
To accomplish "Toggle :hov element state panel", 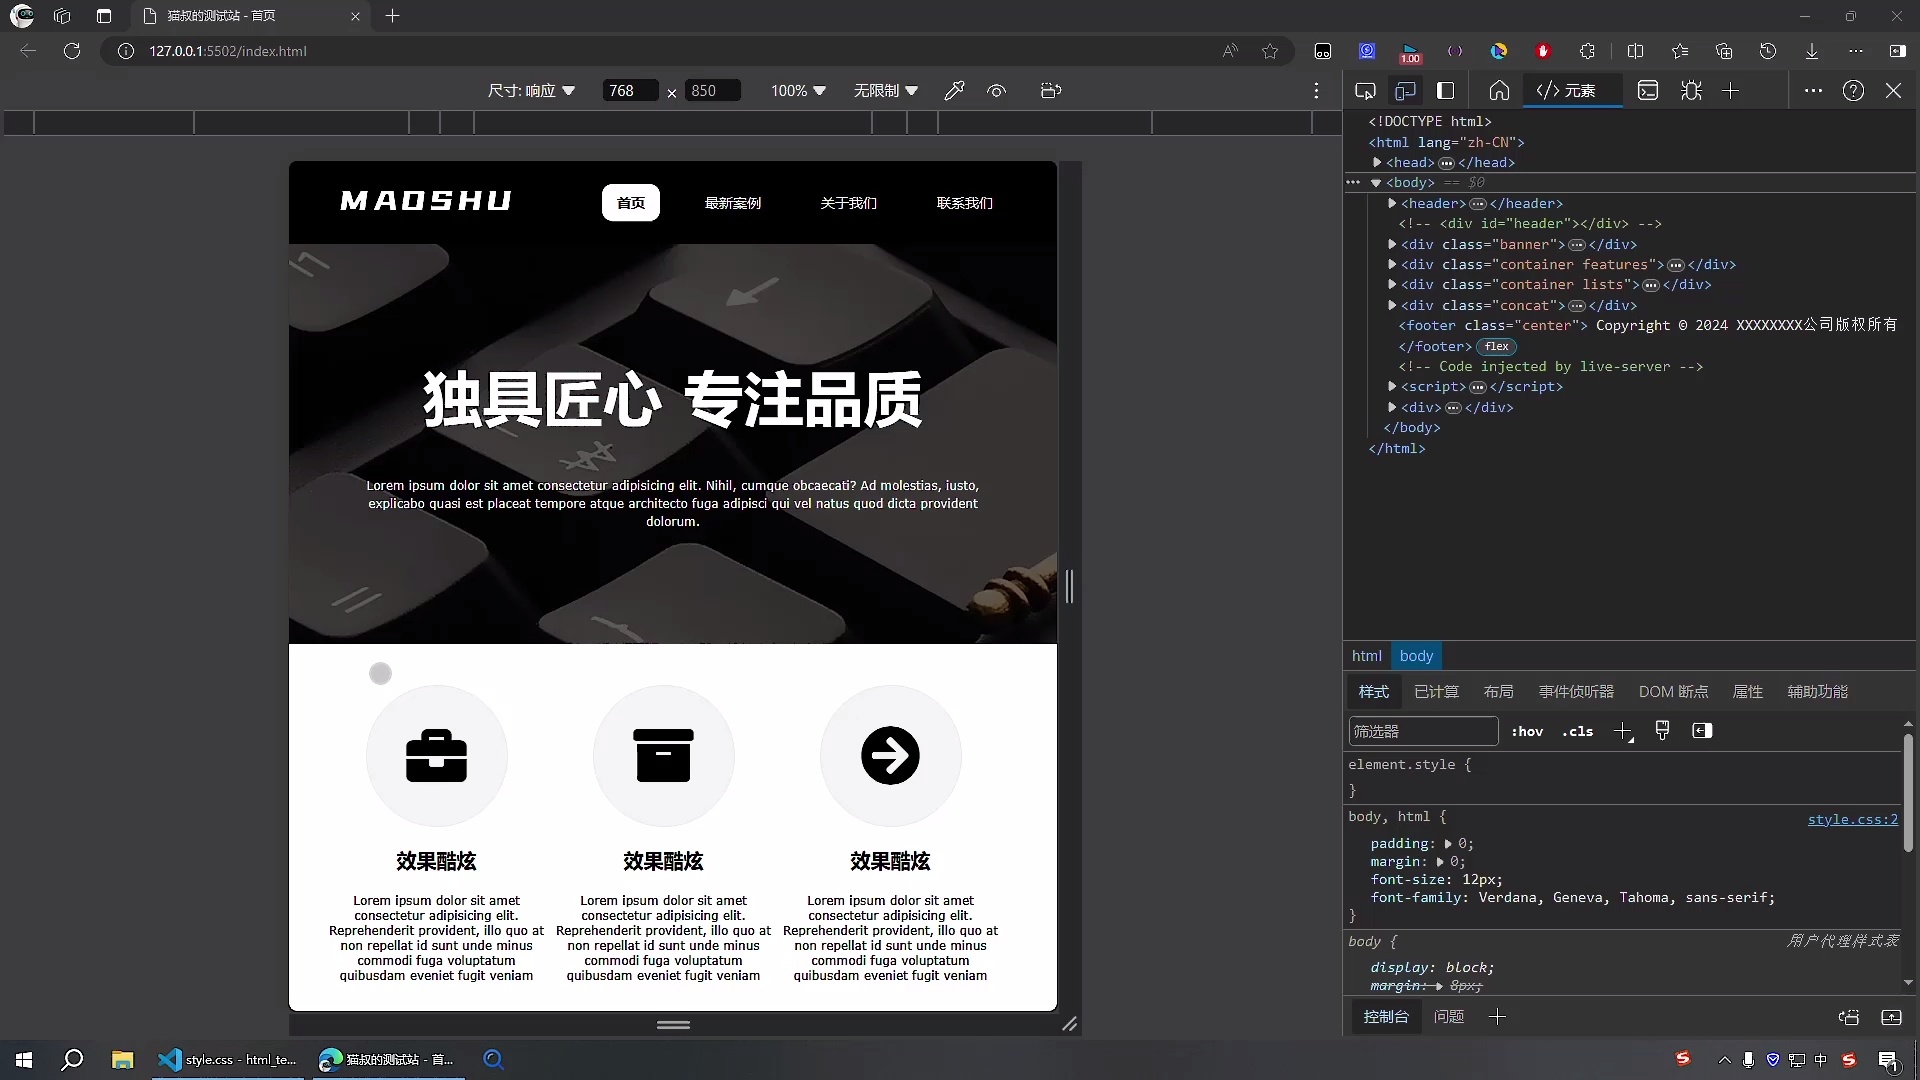I will point(1529,731).
